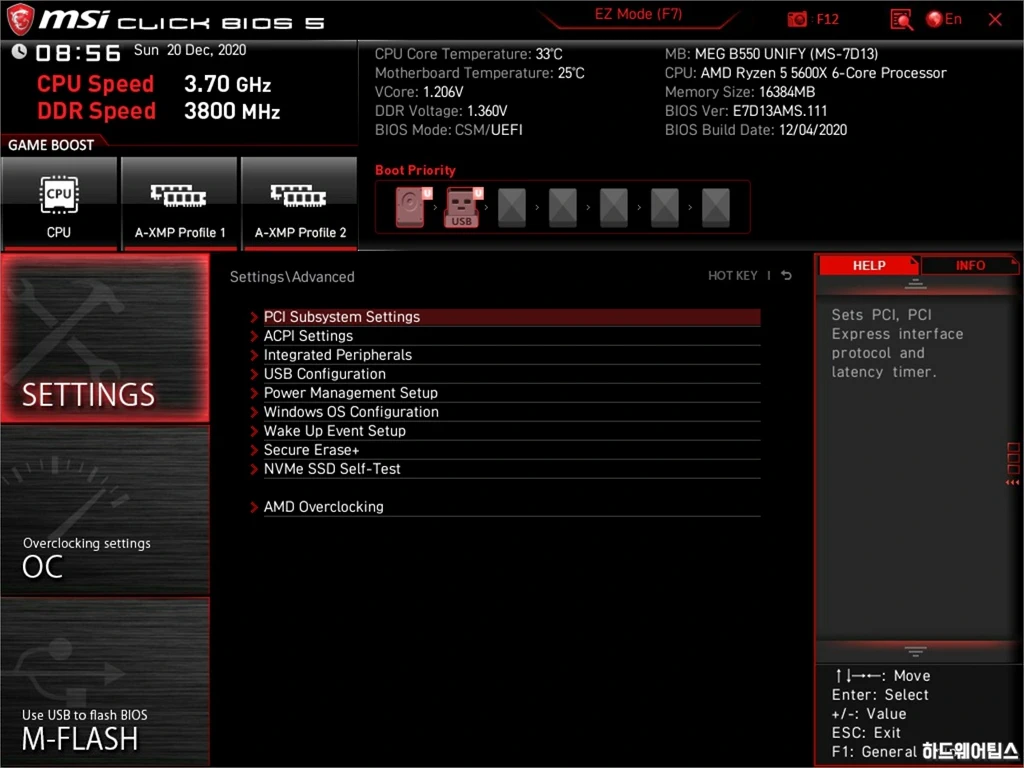The image size is (1024, 768).
Task: Click the fifth boot priority slot
Action: 613,208
